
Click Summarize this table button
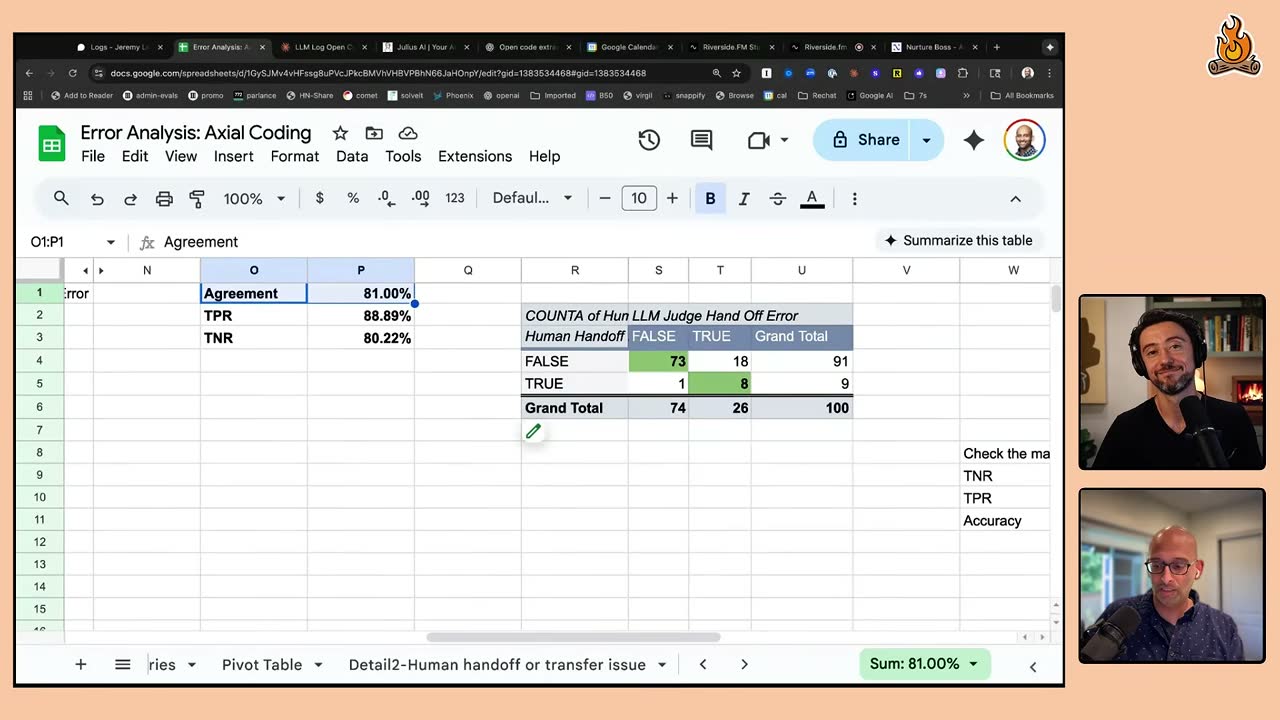[957, 240]
